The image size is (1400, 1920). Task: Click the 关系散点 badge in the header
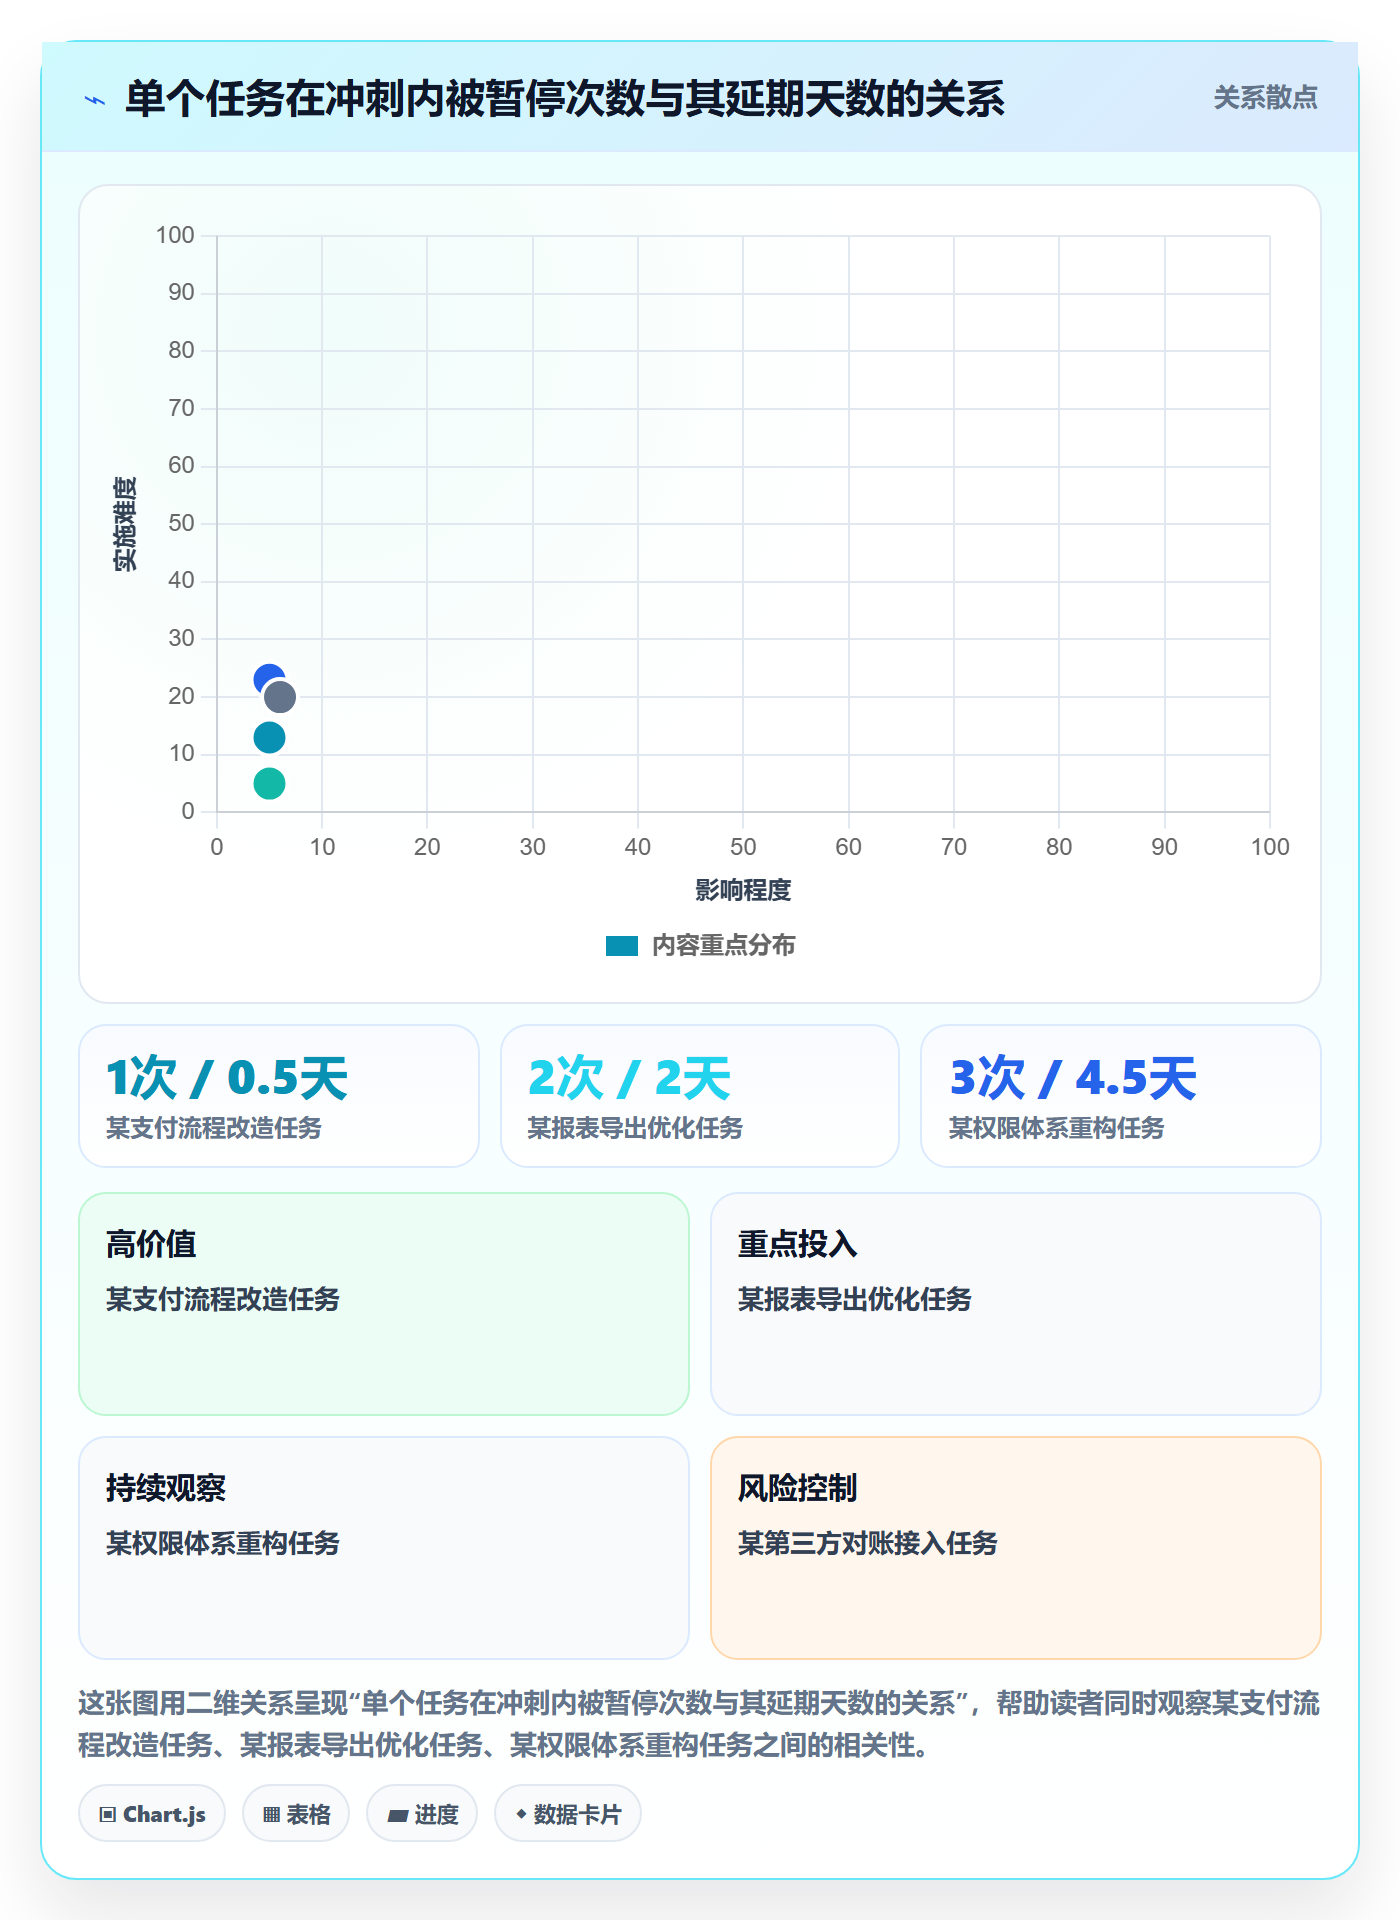[x=1265, y=98]
